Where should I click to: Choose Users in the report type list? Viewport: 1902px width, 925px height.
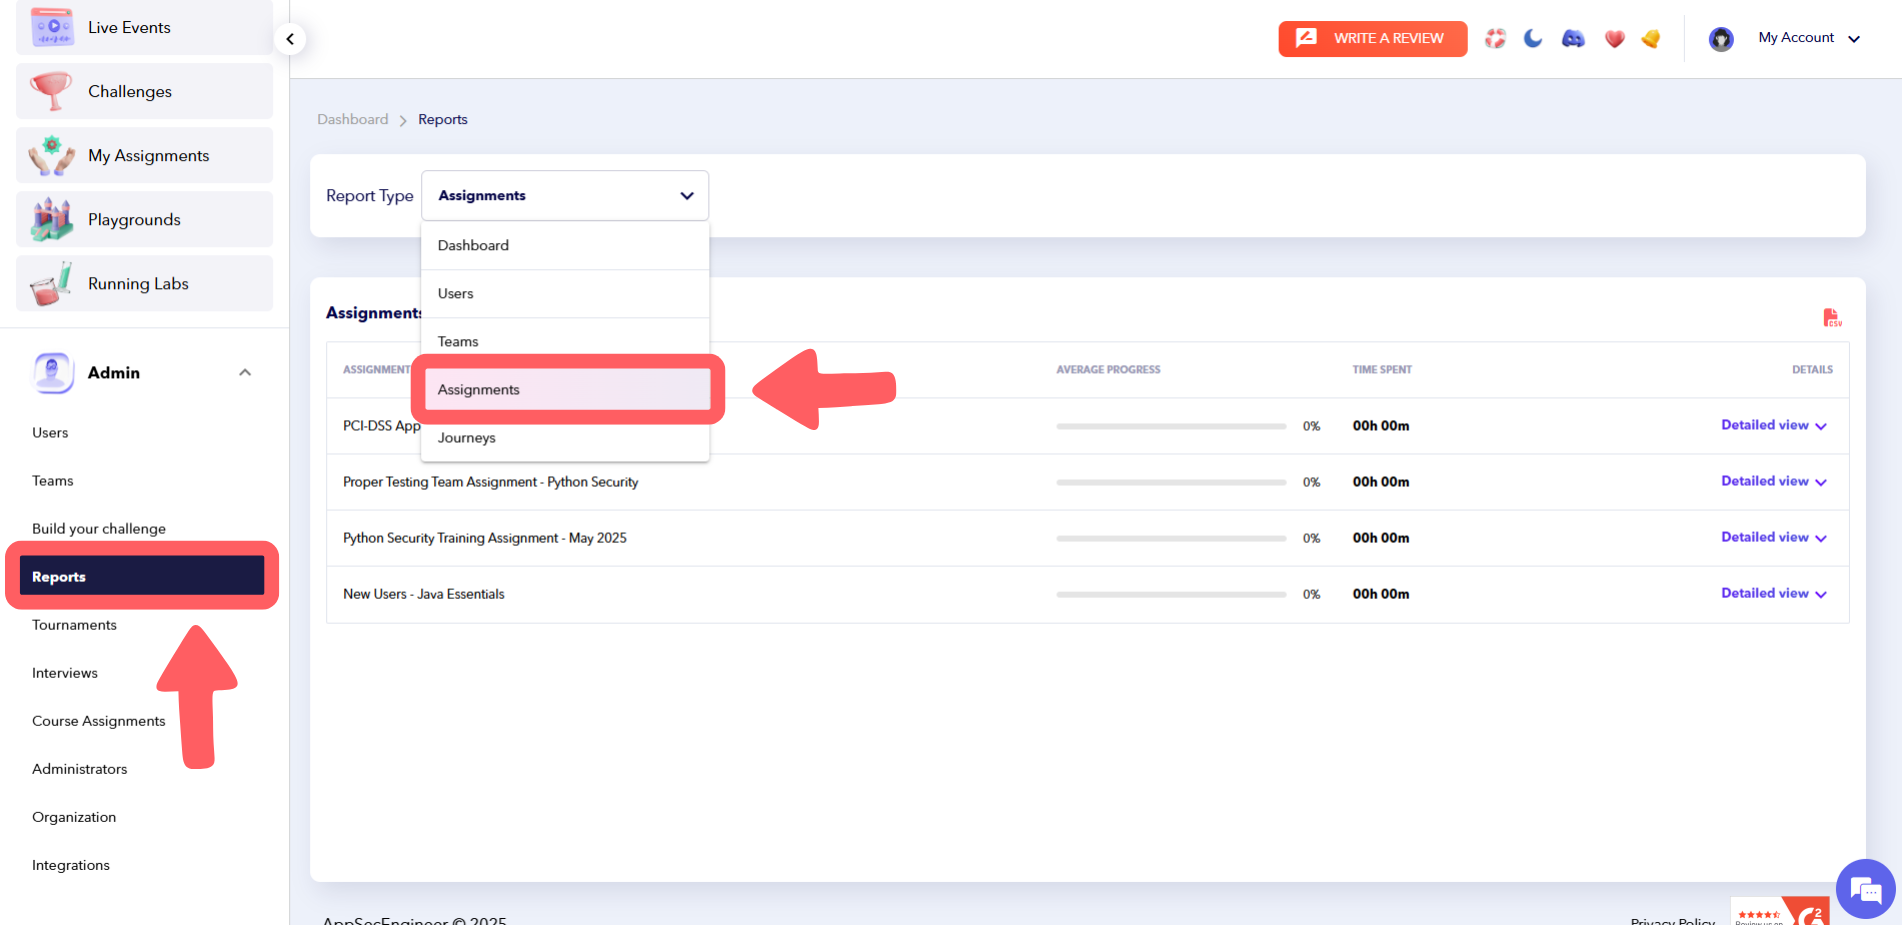pos(456,294)
